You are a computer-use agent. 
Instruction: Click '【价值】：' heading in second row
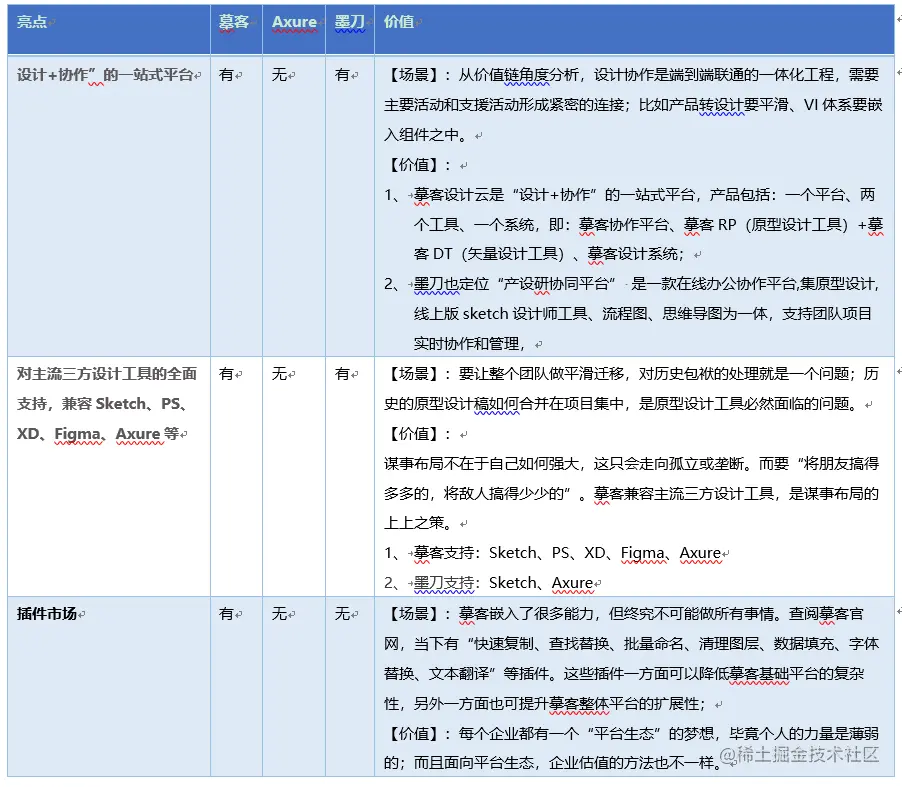coord(418,434)
